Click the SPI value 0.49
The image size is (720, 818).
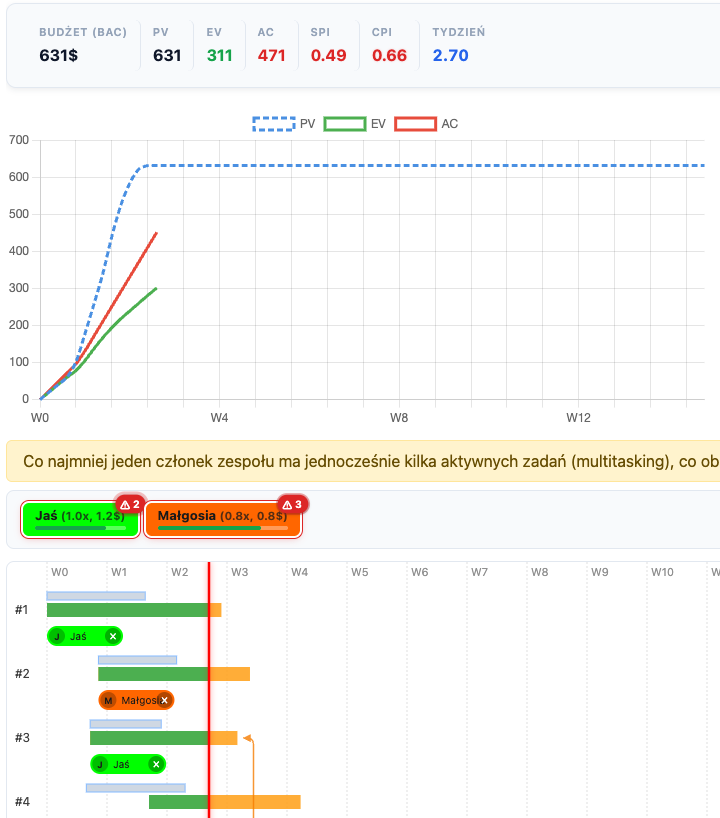329,55
